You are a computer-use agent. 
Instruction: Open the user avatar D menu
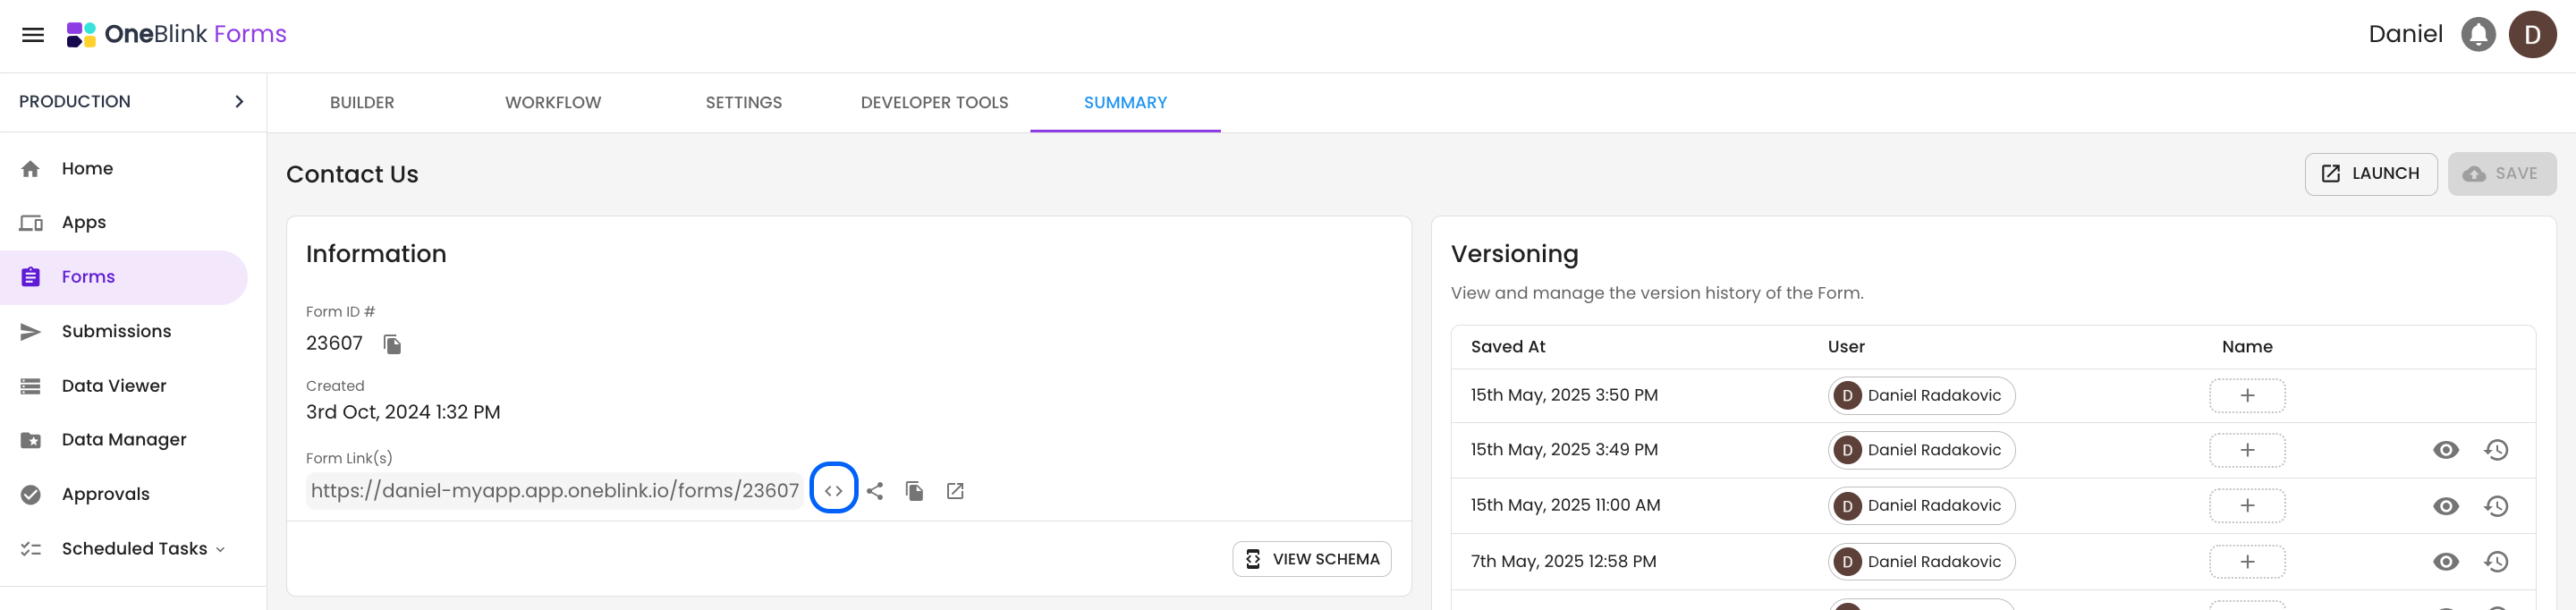tap(2532, 35)
